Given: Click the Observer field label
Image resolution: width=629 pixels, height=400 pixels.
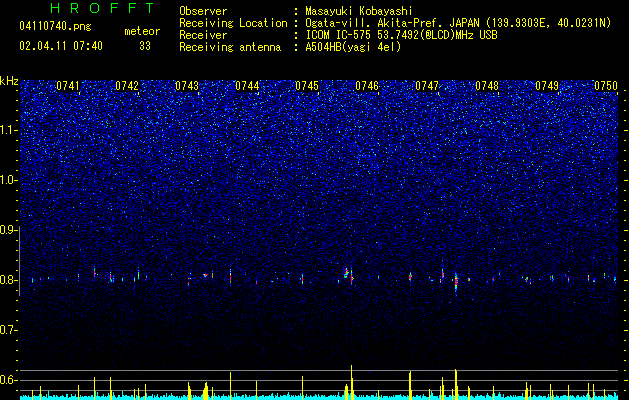Looking at the screenshot, I should point(203,11).
